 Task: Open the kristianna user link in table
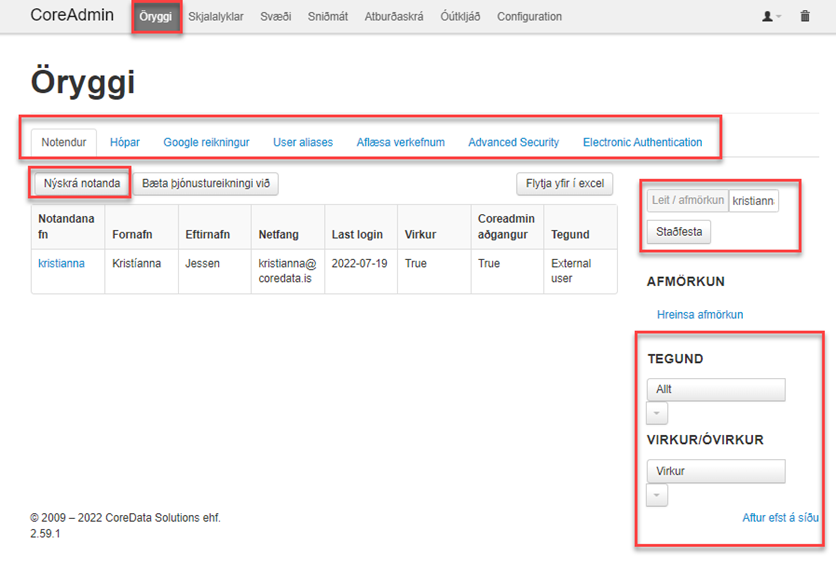(x=61, y=264)
